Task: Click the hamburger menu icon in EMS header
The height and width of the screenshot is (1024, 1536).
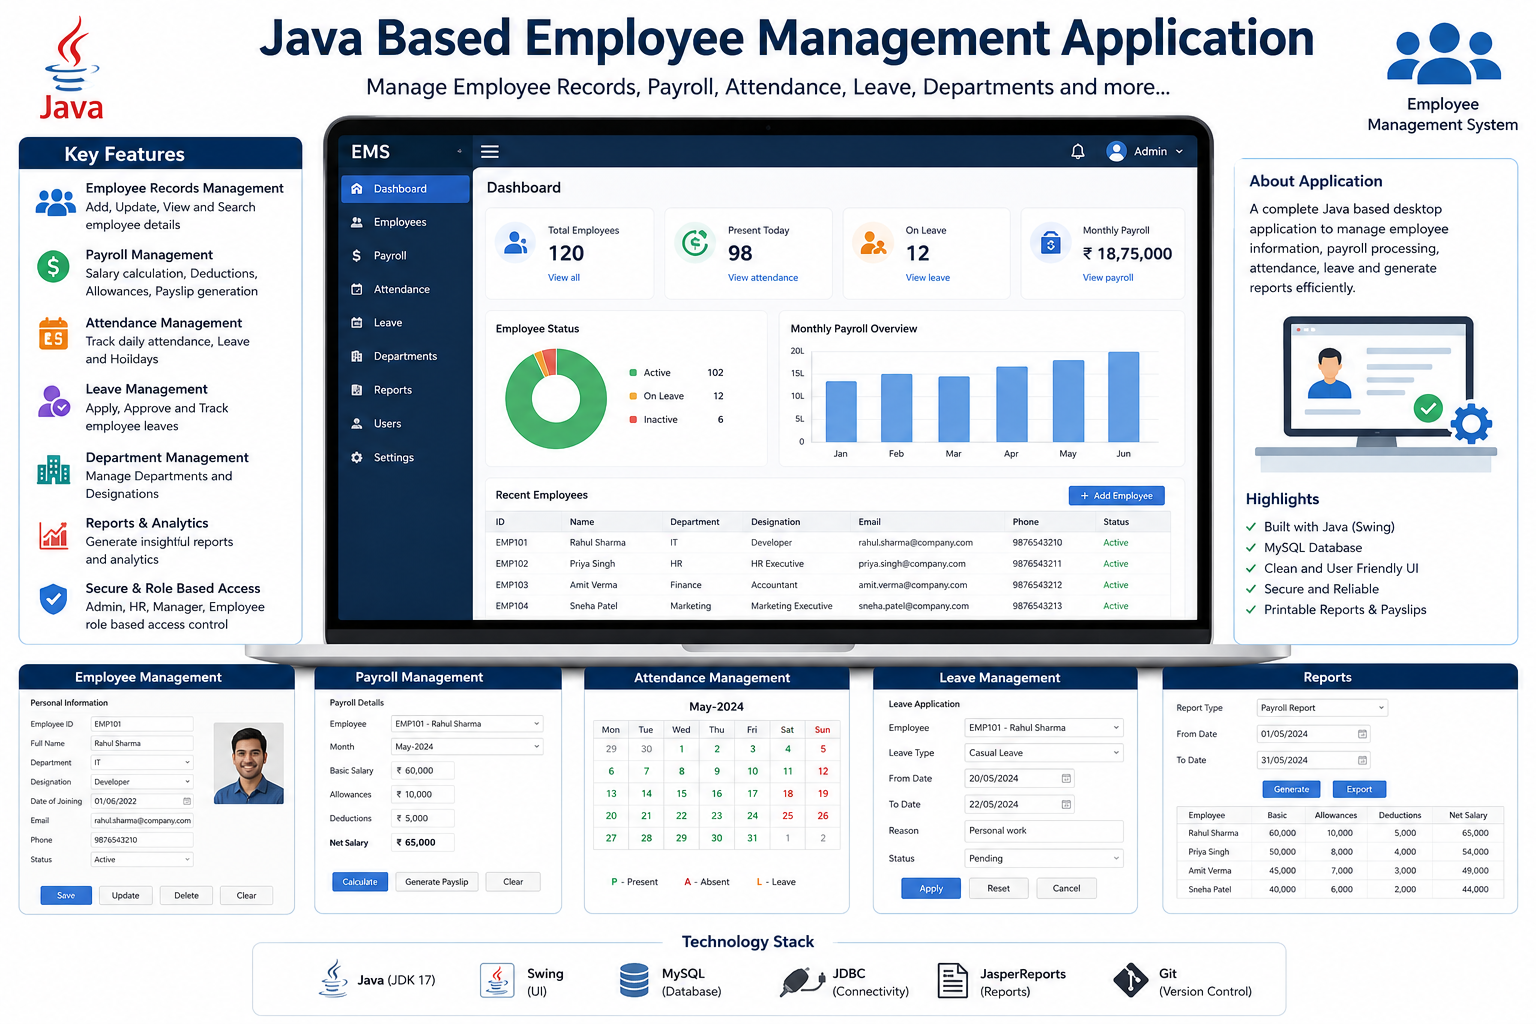Action: click(490, 152)
